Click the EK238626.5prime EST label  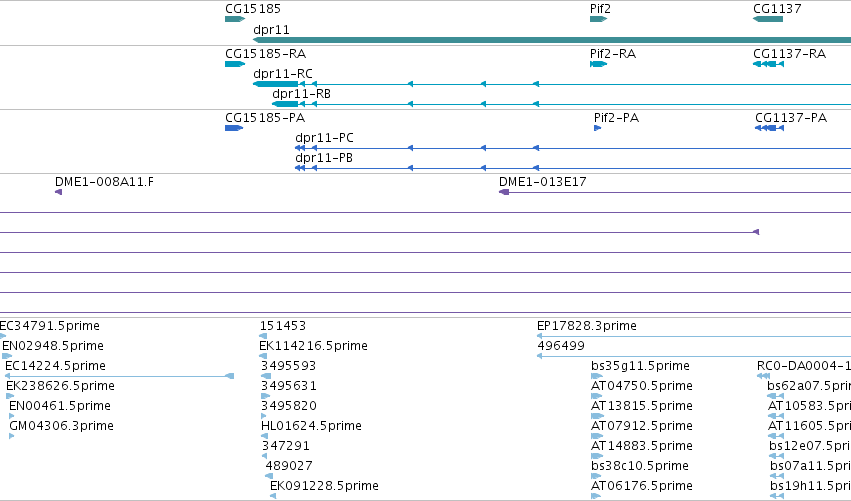pos(60,386)
